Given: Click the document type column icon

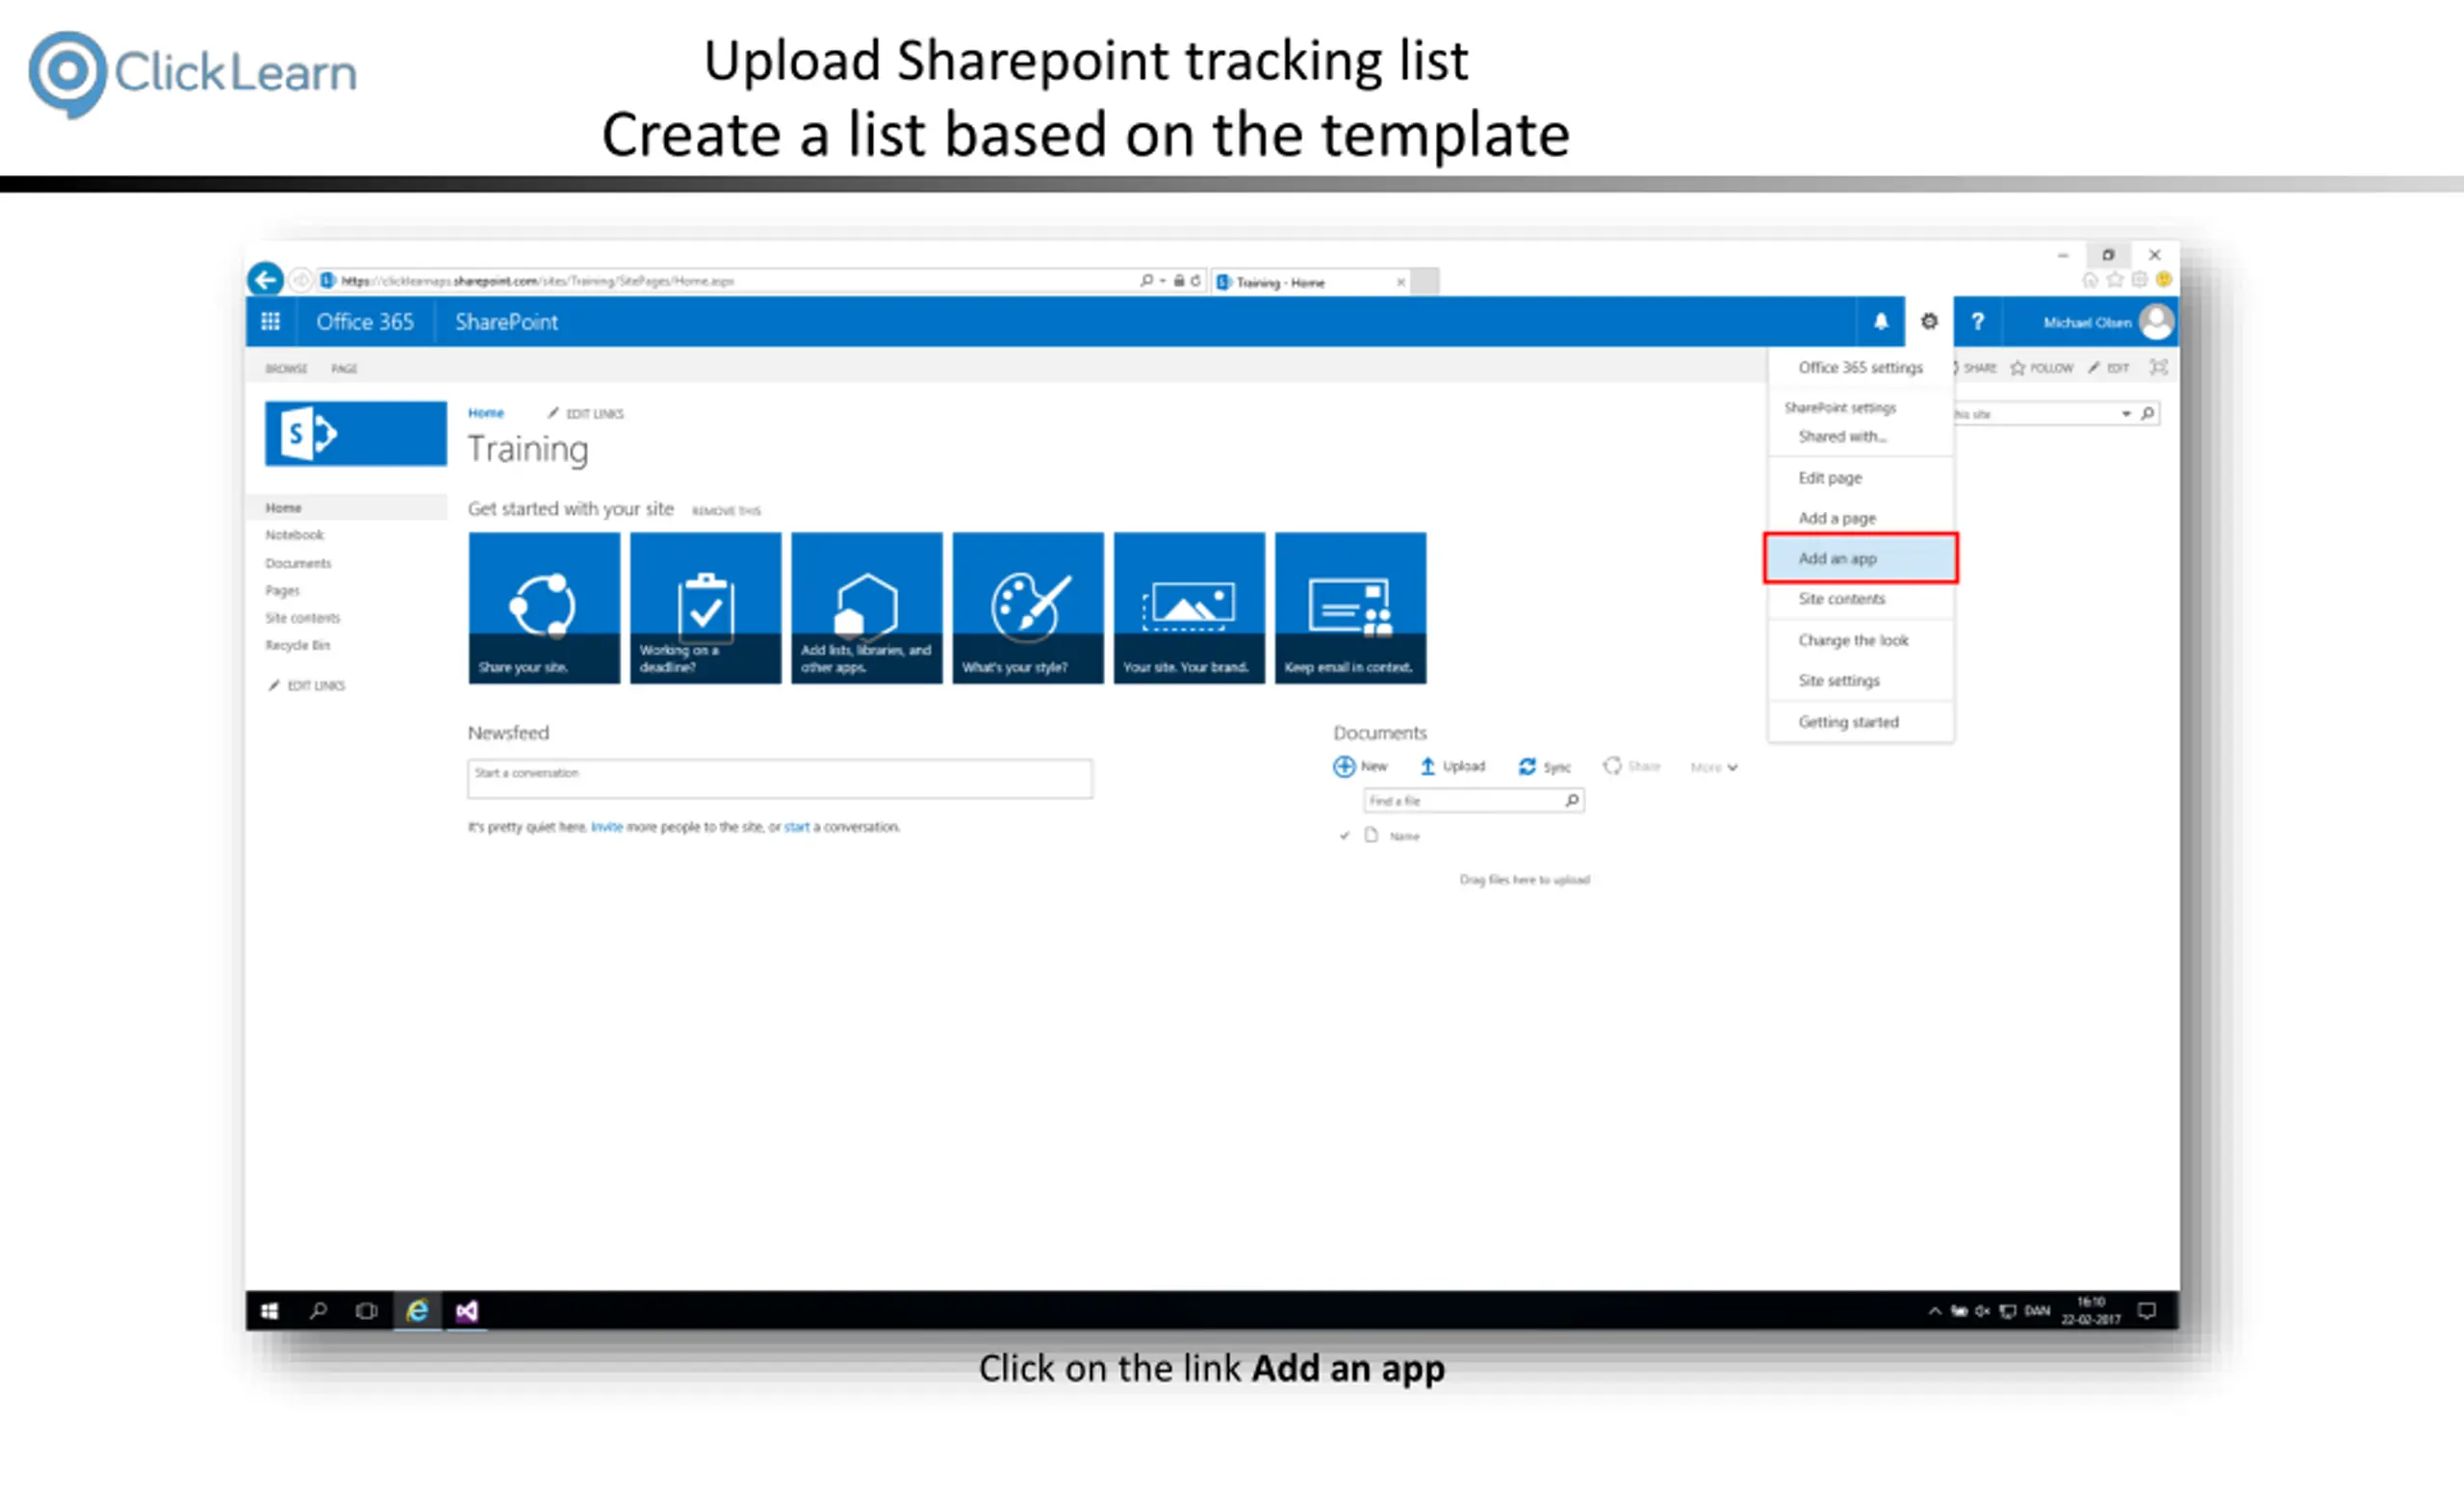Looking at the screenshot, I should [1372, 835].
